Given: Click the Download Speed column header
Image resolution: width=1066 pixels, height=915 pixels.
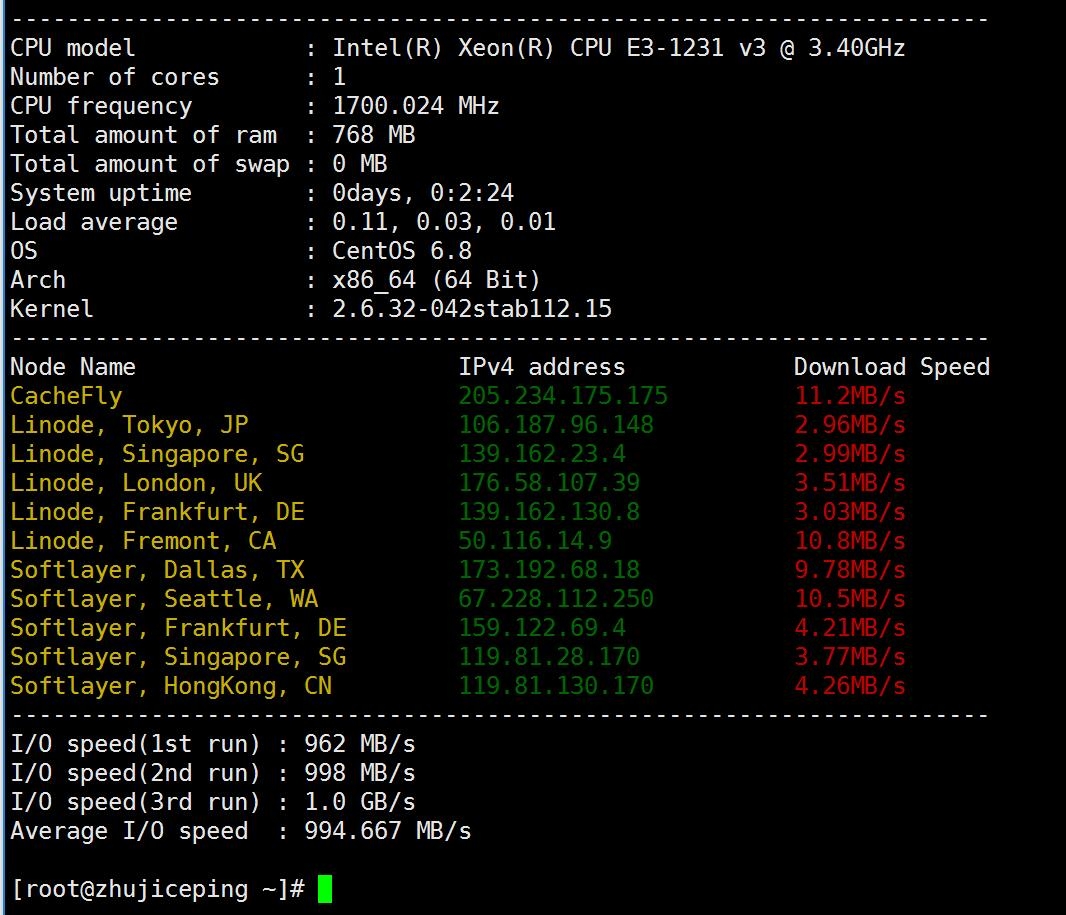Looking at the screenshot, I should [x=891, y=367].
